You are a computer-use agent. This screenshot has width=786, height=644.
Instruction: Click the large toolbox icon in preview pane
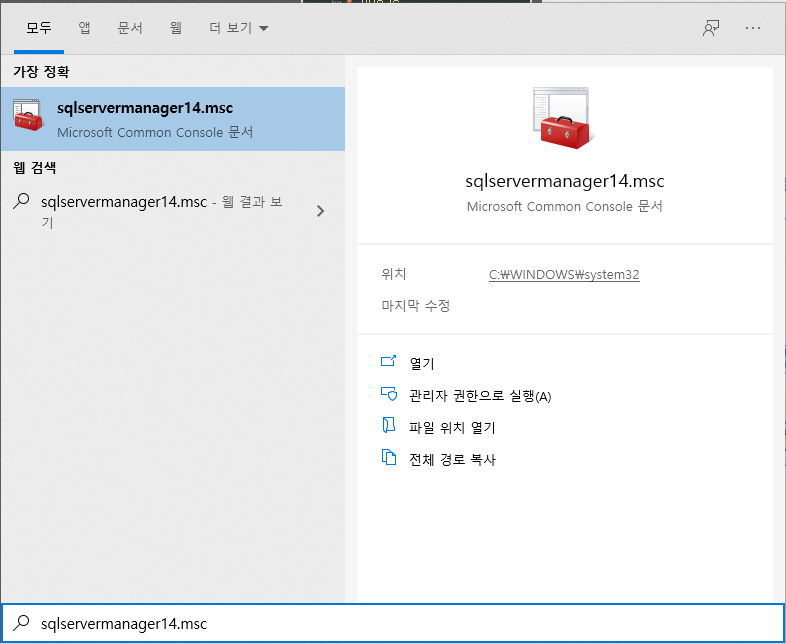[564, 118]
